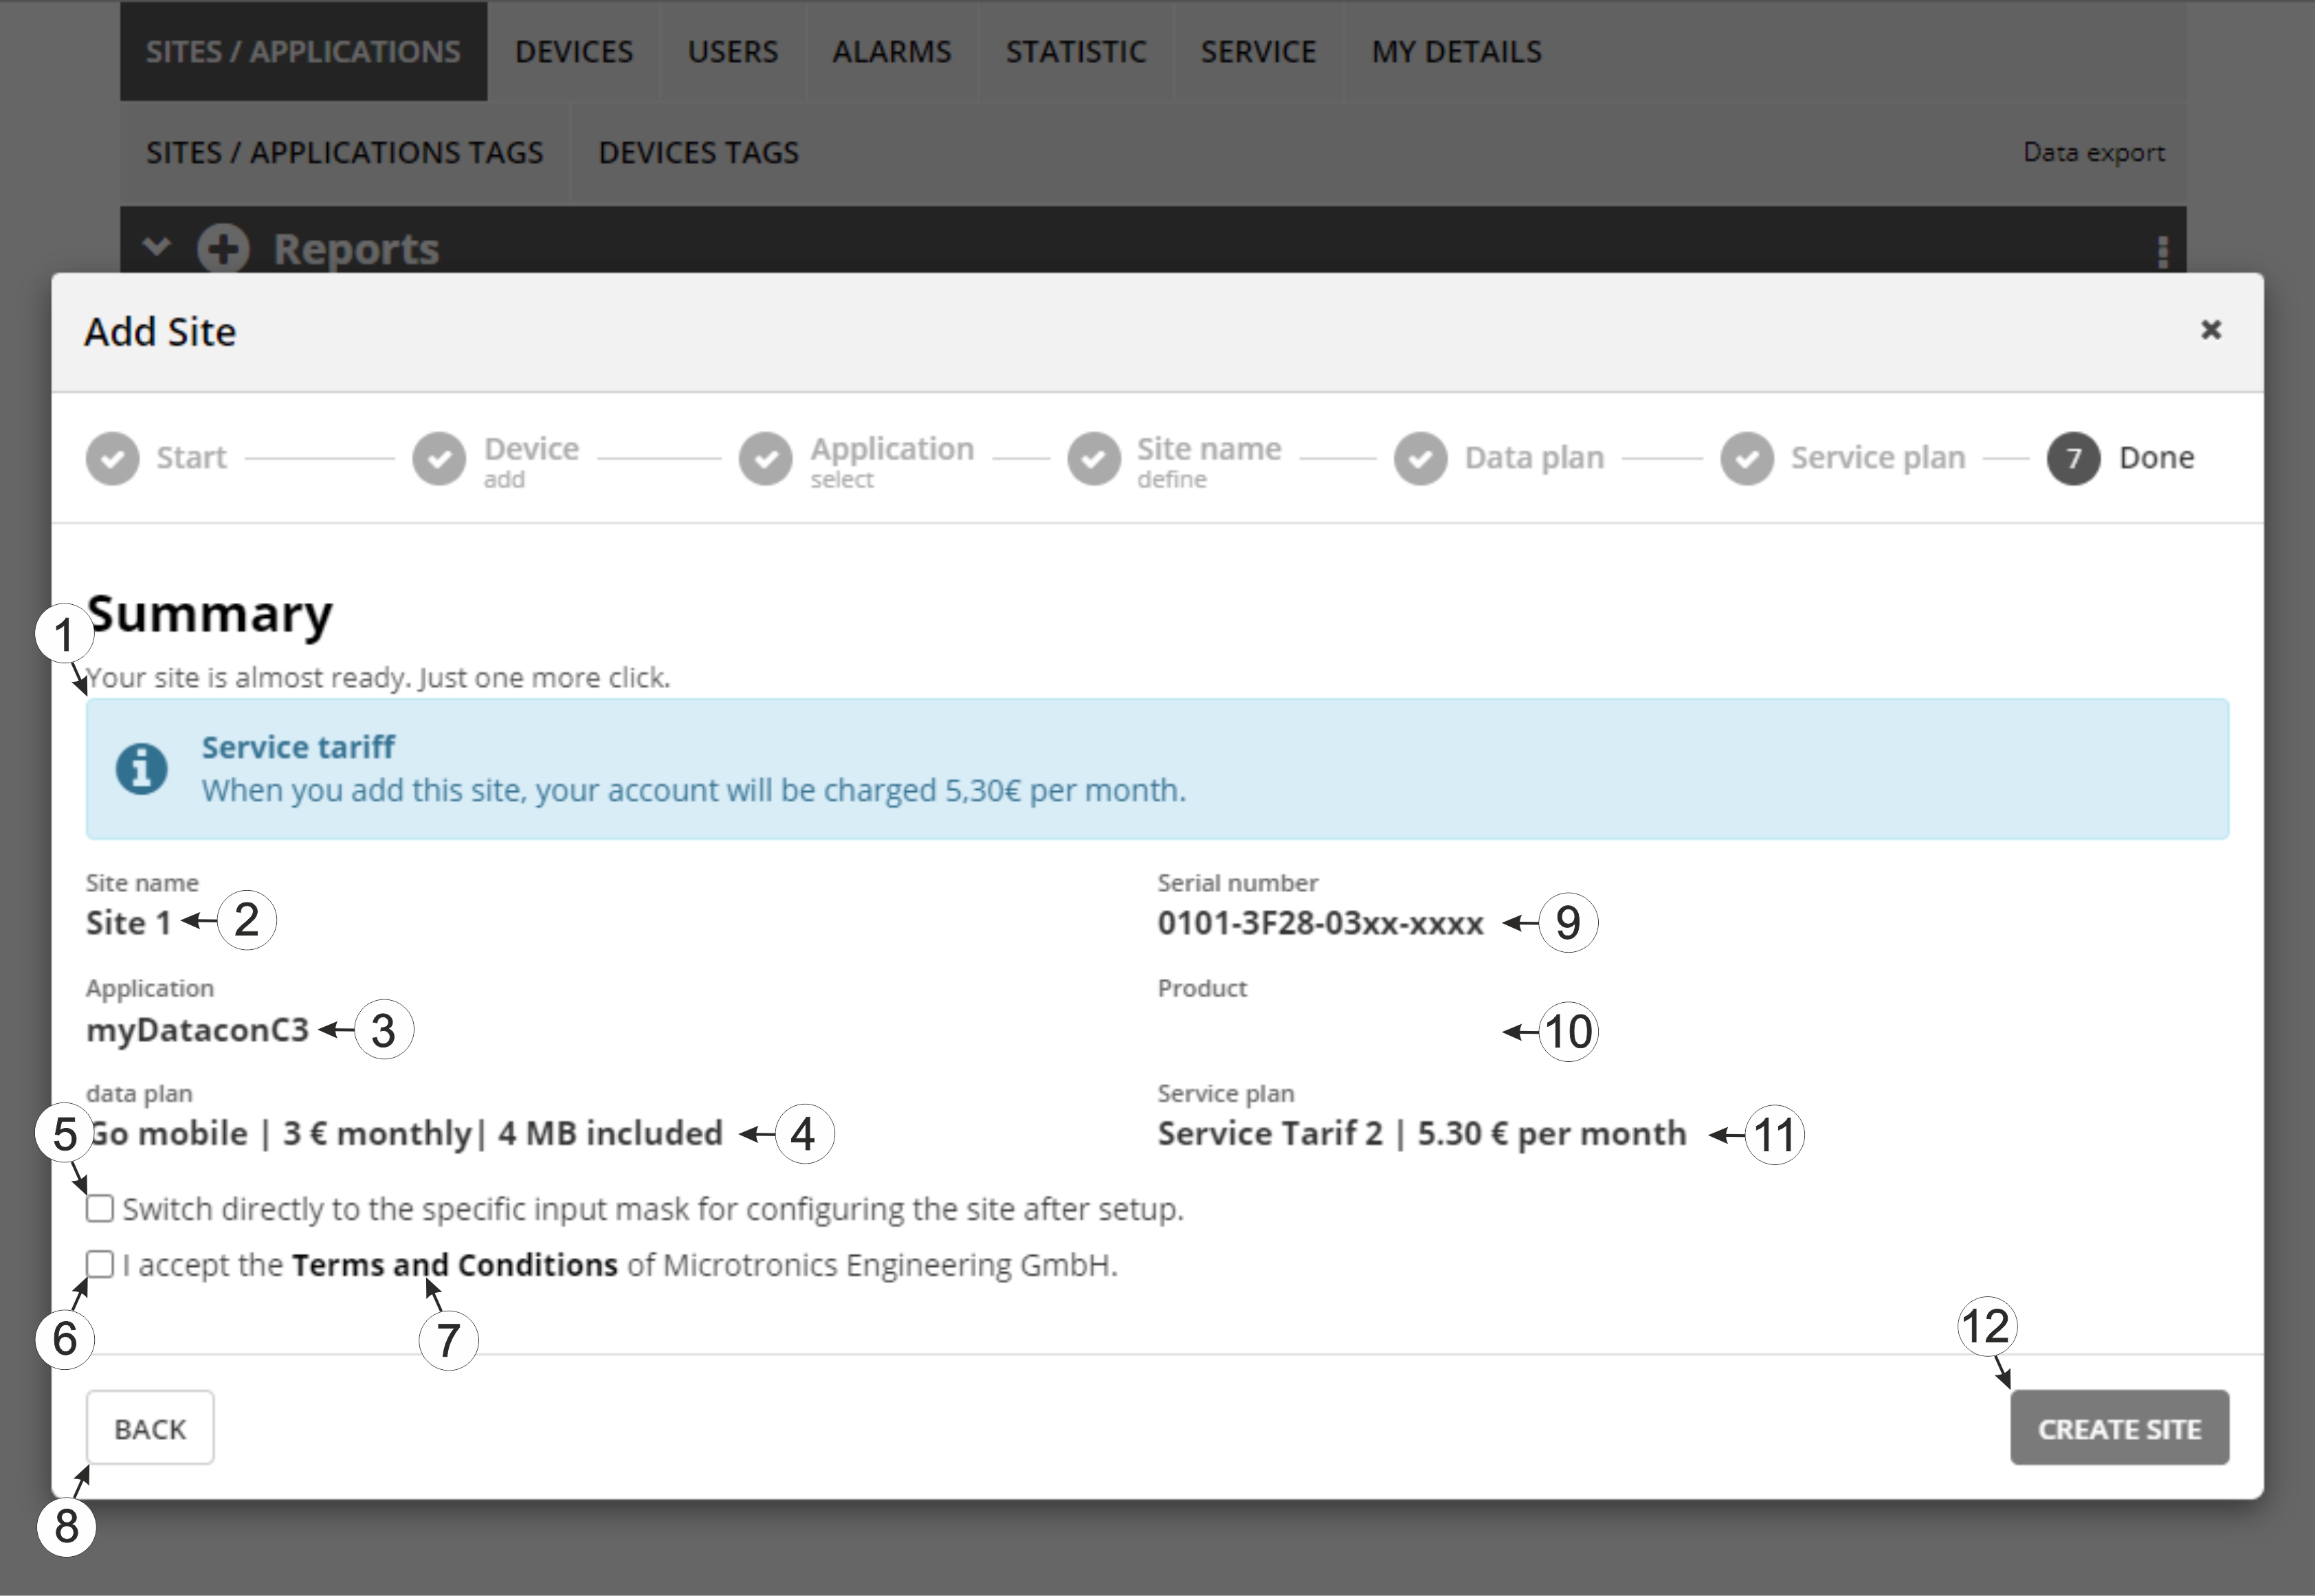
Task: Accept the Terms and Conditions checkbox
Action: coord(100,1264)
